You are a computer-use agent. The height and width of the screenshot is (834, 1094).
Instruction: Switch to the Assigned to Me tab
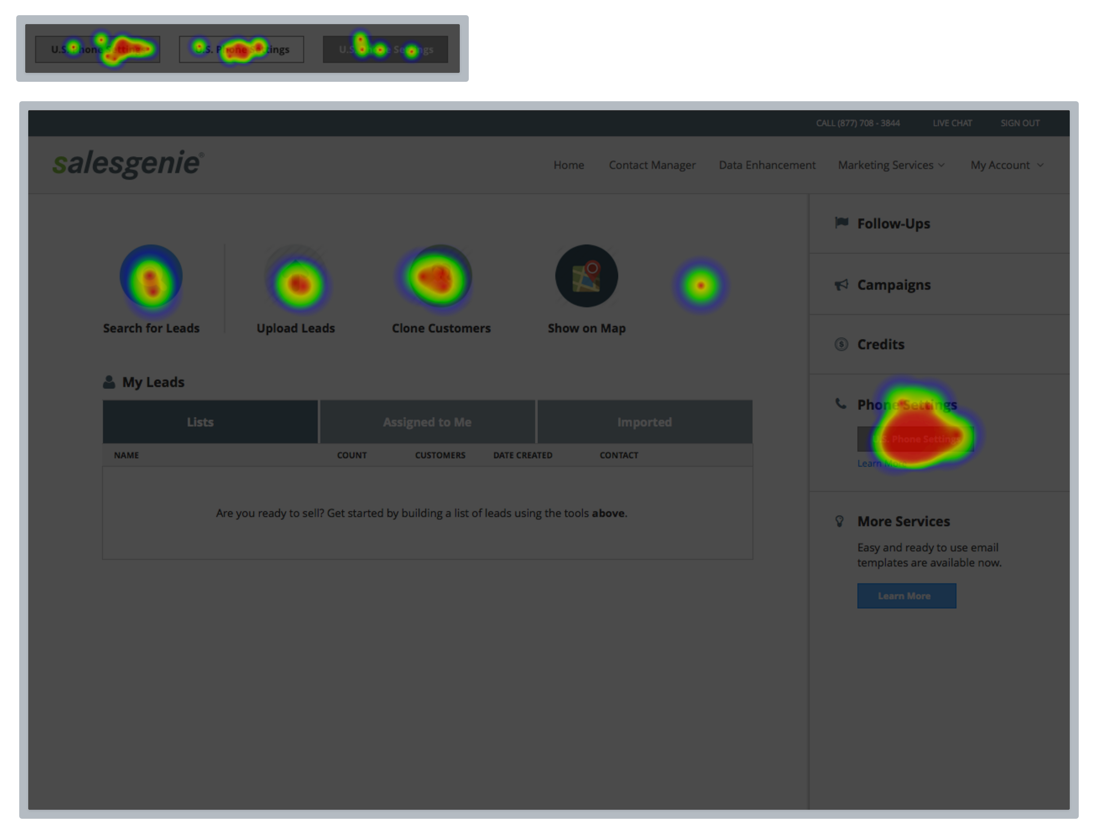pos(427,422)
